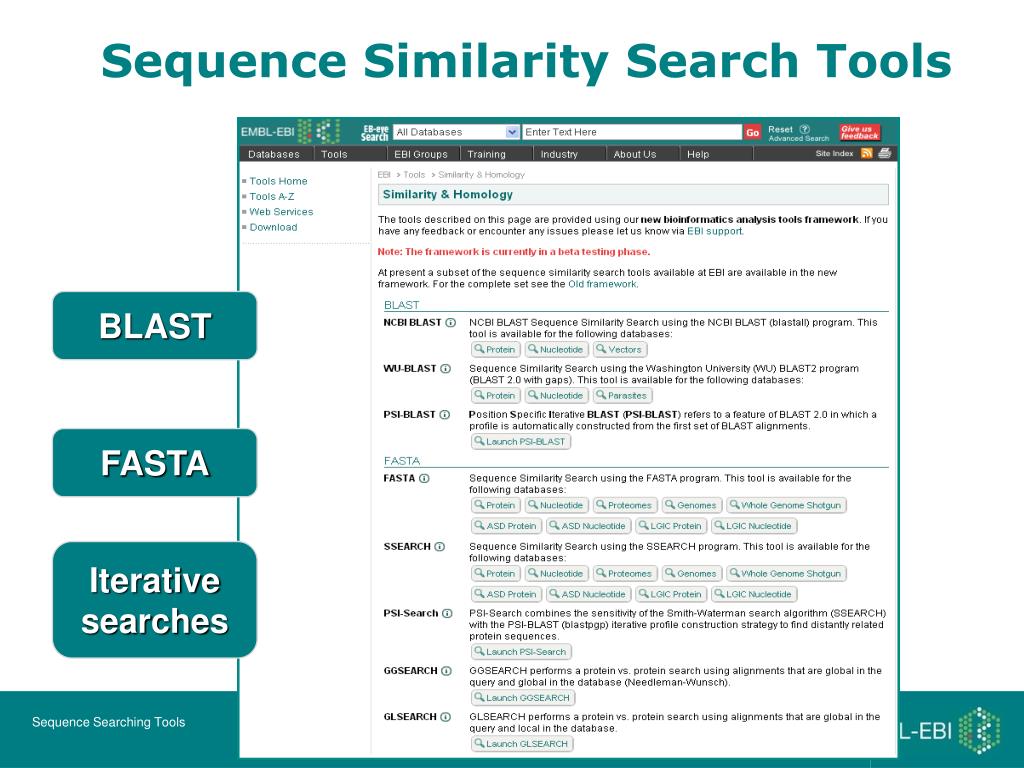Click the SSEARCH info icon
This screenshot has height=768, width=1024.
point(440,547)
